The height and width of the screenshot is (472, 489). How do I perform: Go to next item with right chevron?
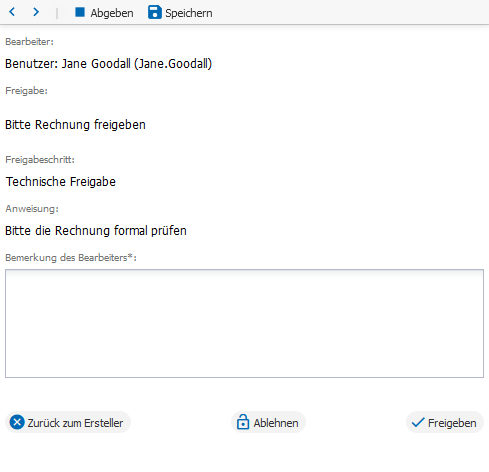(36, 12)
